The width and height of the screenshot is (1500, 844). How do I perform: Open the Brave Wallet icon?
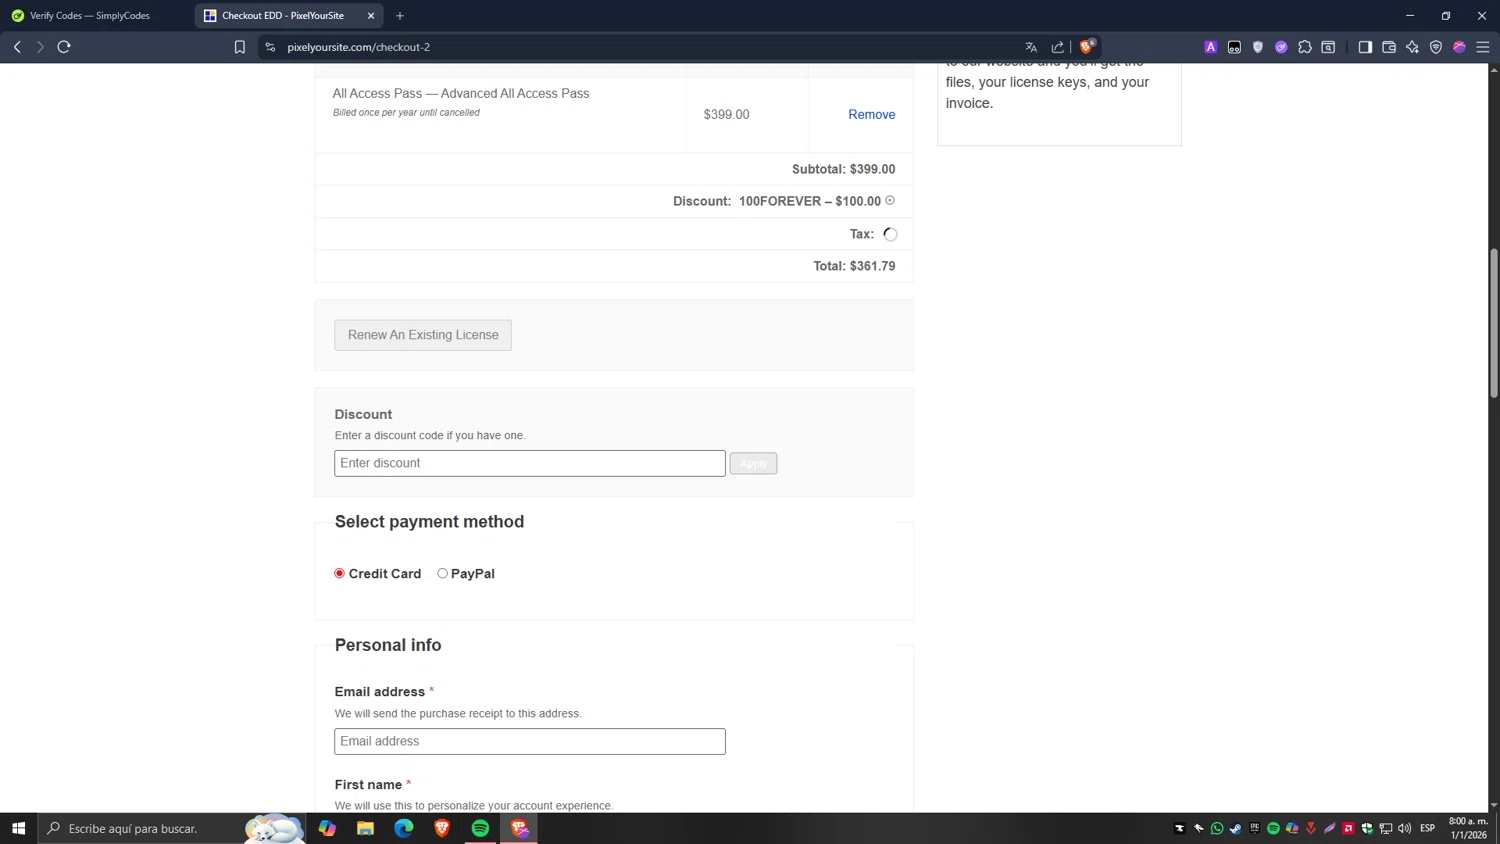pos(1389,47)
